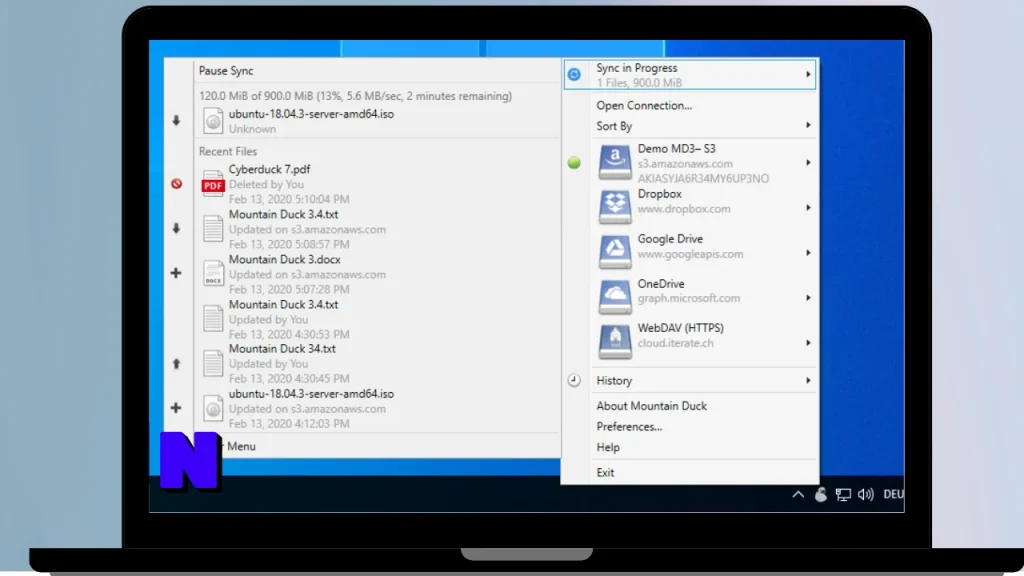The image size is (1024, 576).
Task: Click the Amazon S3 drive icon
Action: pyautogui.click(x=615, y=163)
